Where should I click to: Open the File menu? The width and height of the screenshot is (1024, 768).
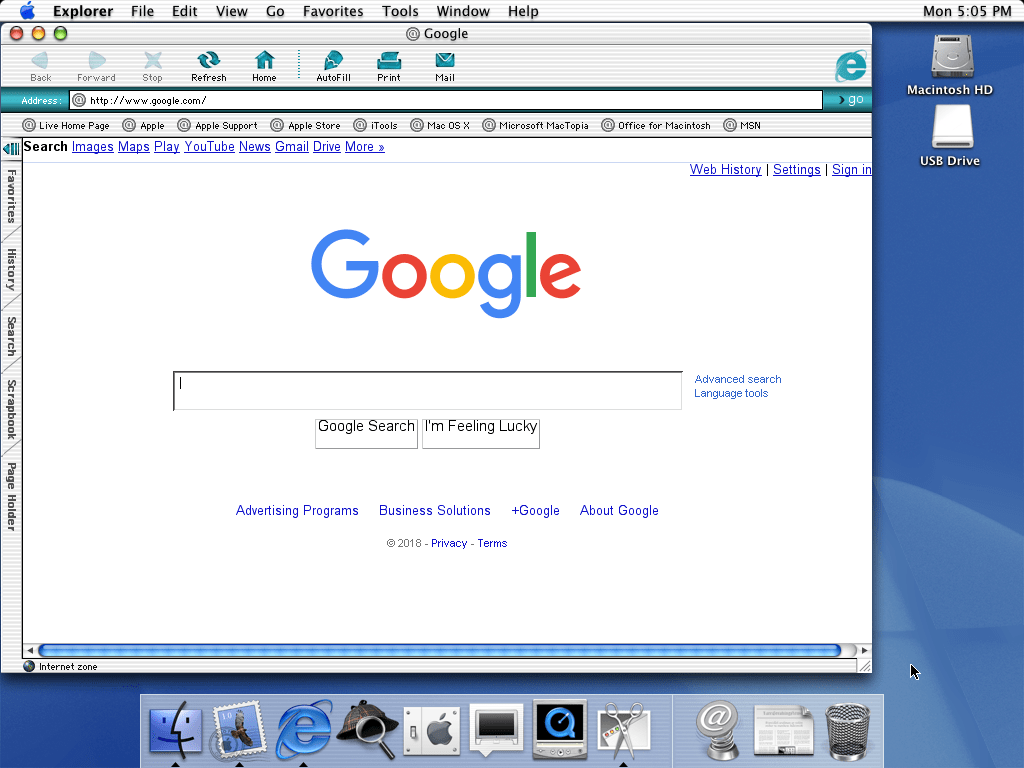tap(142, 11)
